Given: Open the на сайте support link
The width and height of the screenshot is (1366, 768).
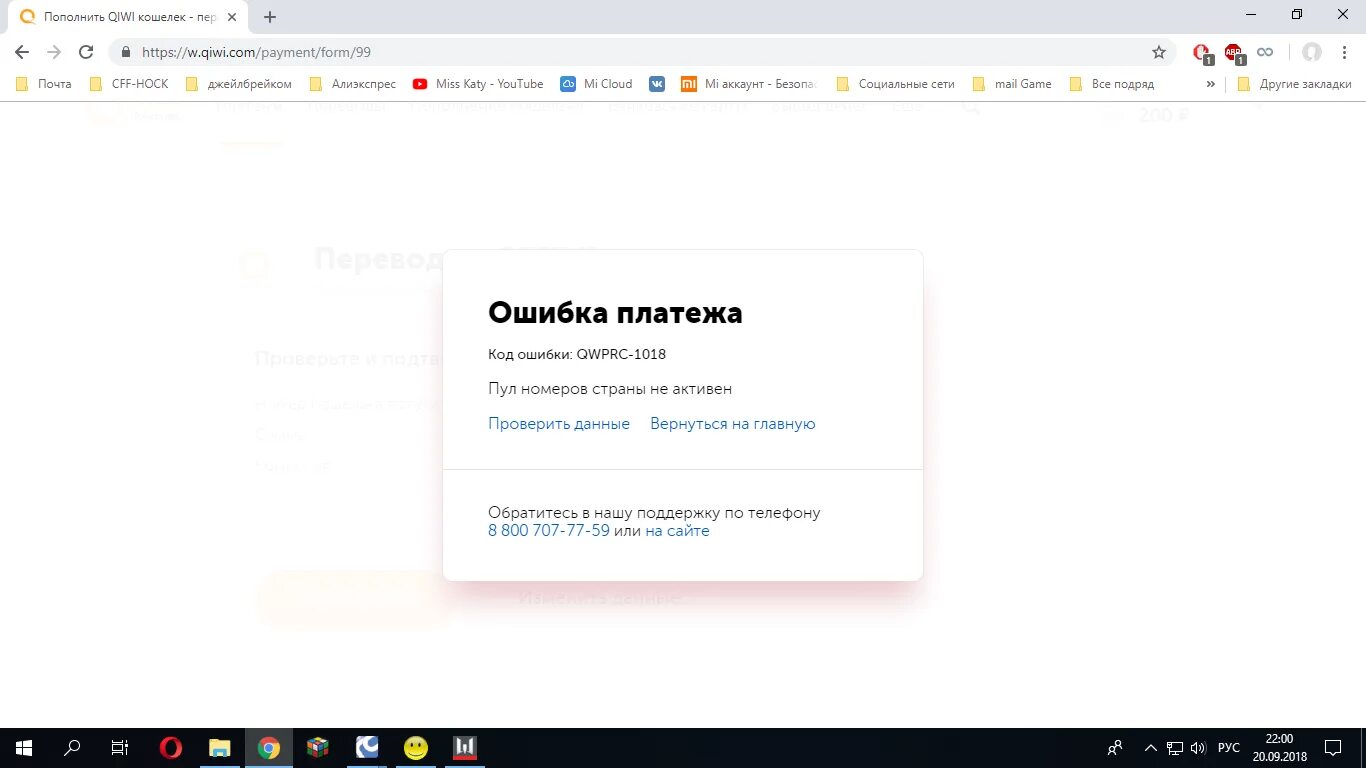Looking at the screenshot, I should pyautogui.click(x=677, y=531).
